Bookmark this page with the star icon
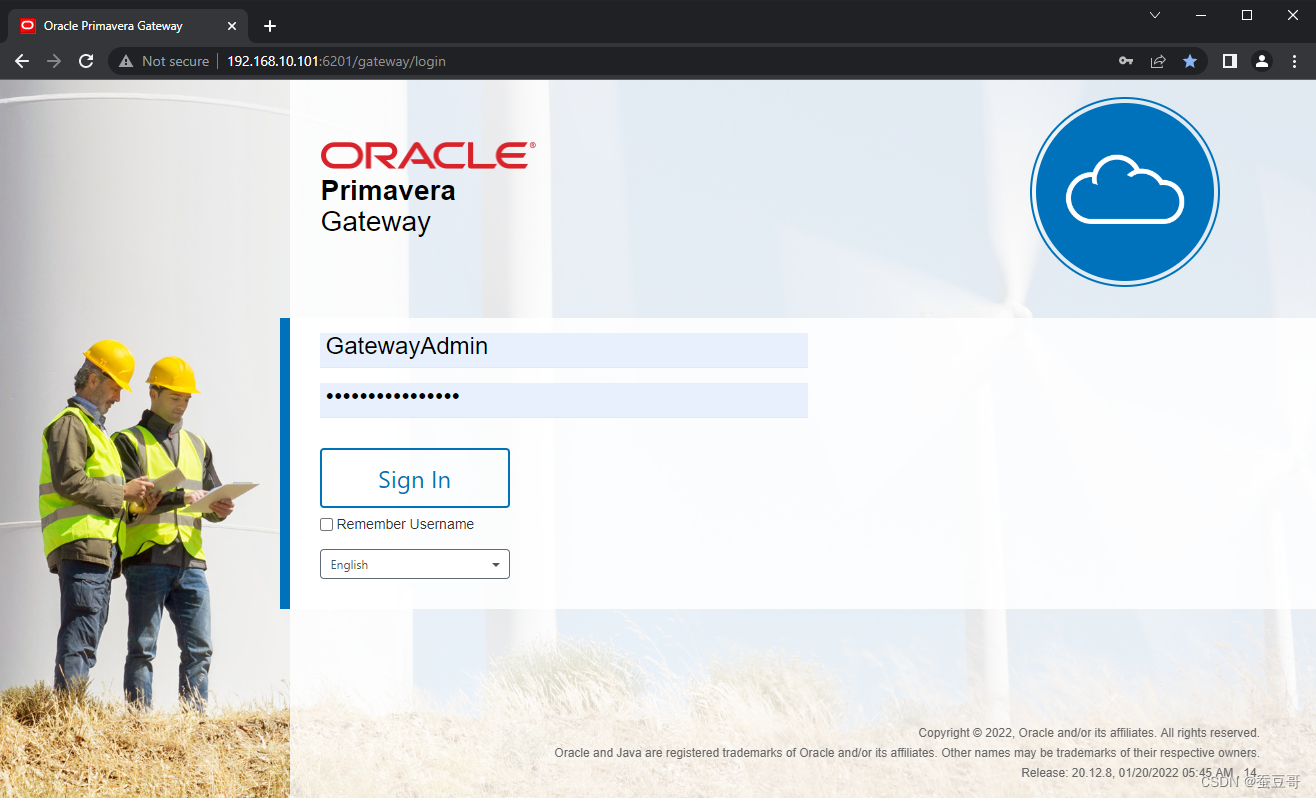The image size is (1316, 798). click(1190, 61)
